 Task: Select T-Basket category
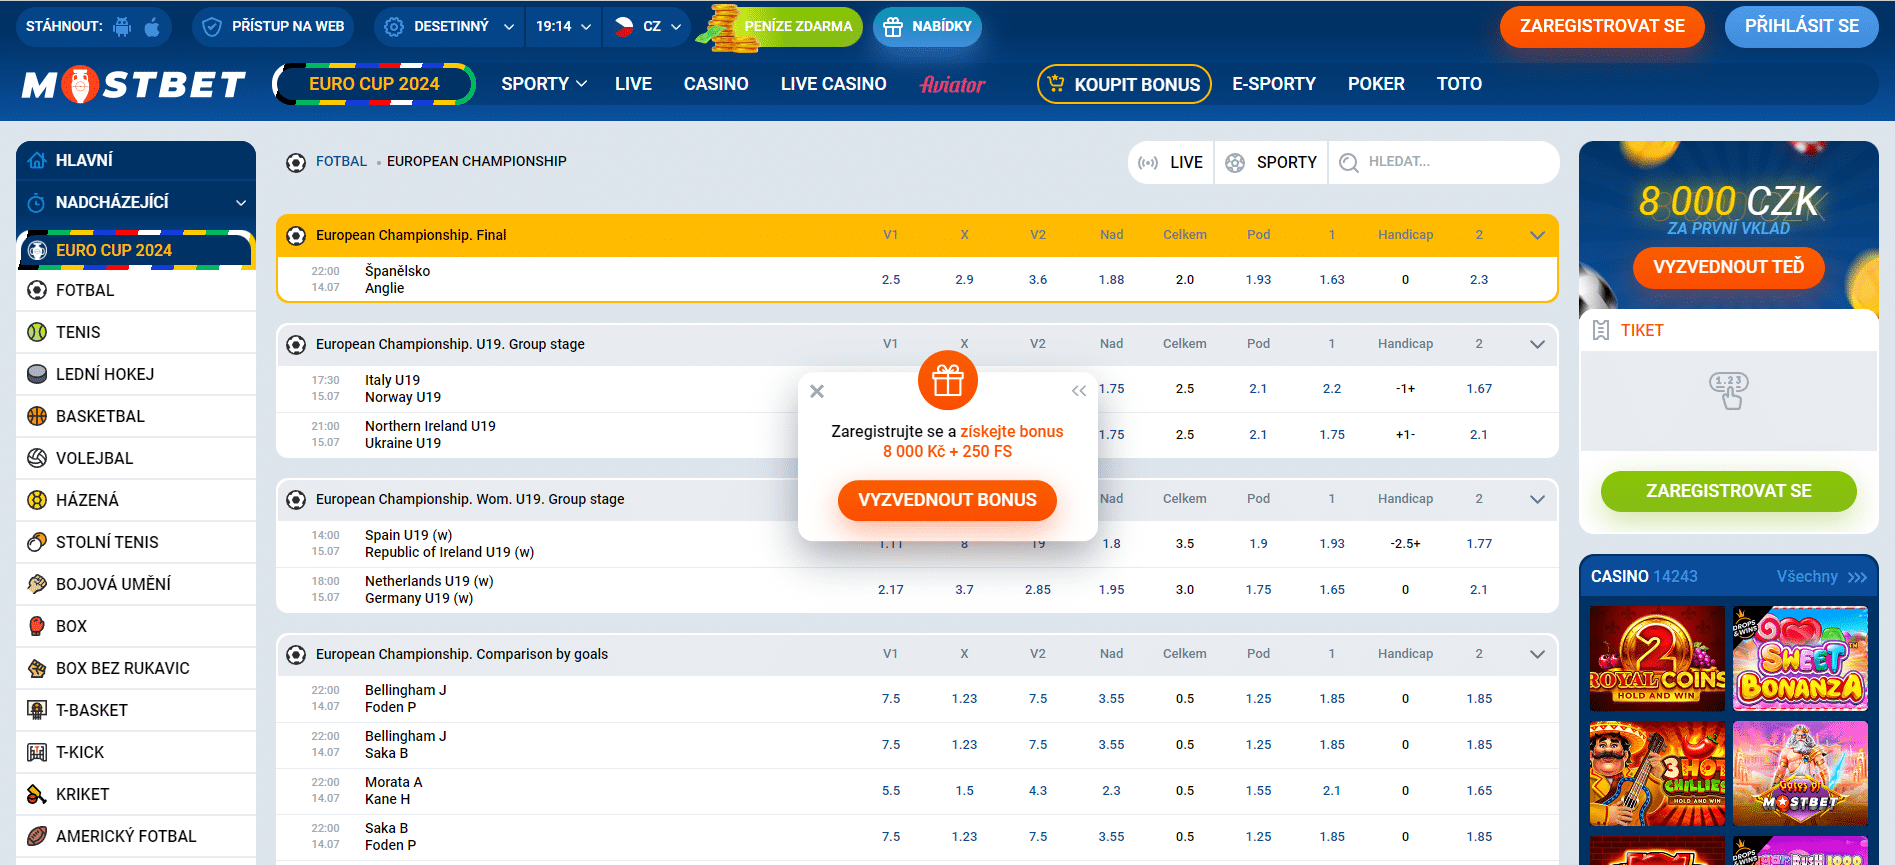[135, 710]
